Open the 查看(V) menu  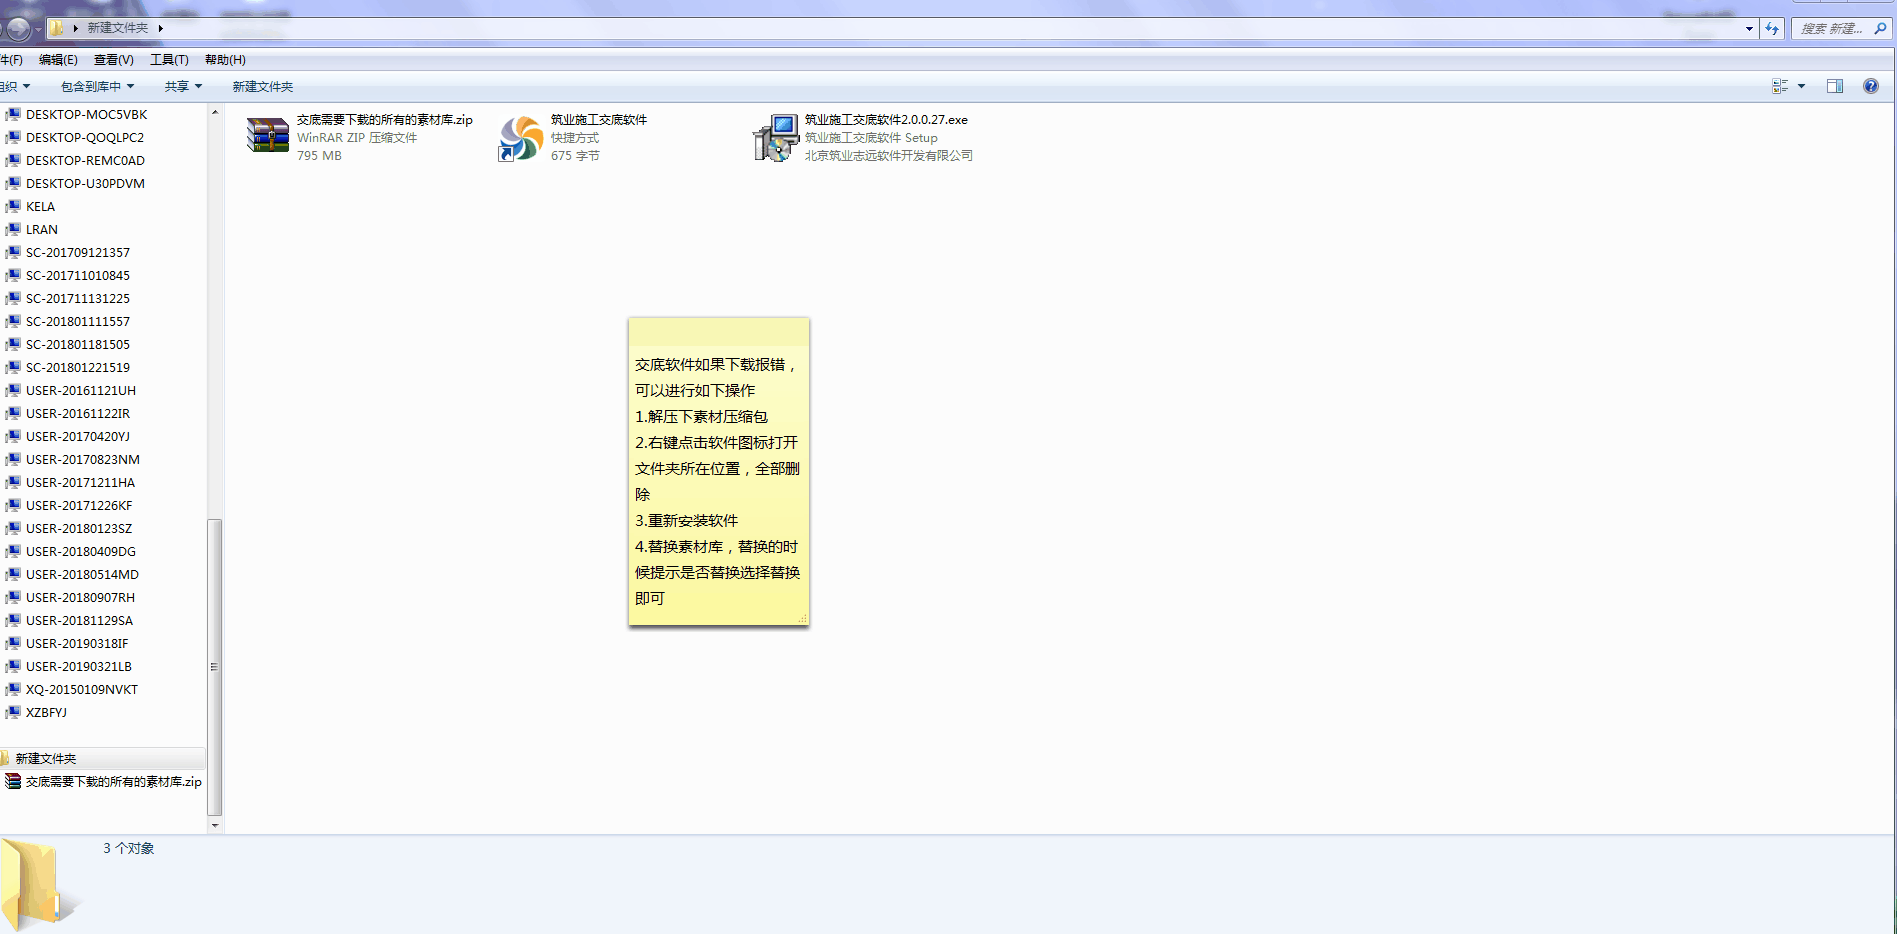[x=113, y=60]
